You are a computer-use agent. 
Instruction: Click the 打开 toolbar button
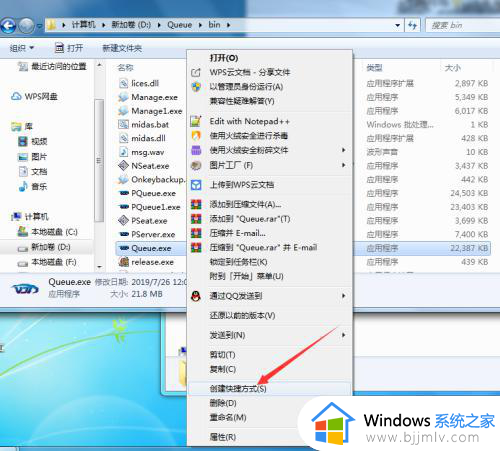click(69, 48)
